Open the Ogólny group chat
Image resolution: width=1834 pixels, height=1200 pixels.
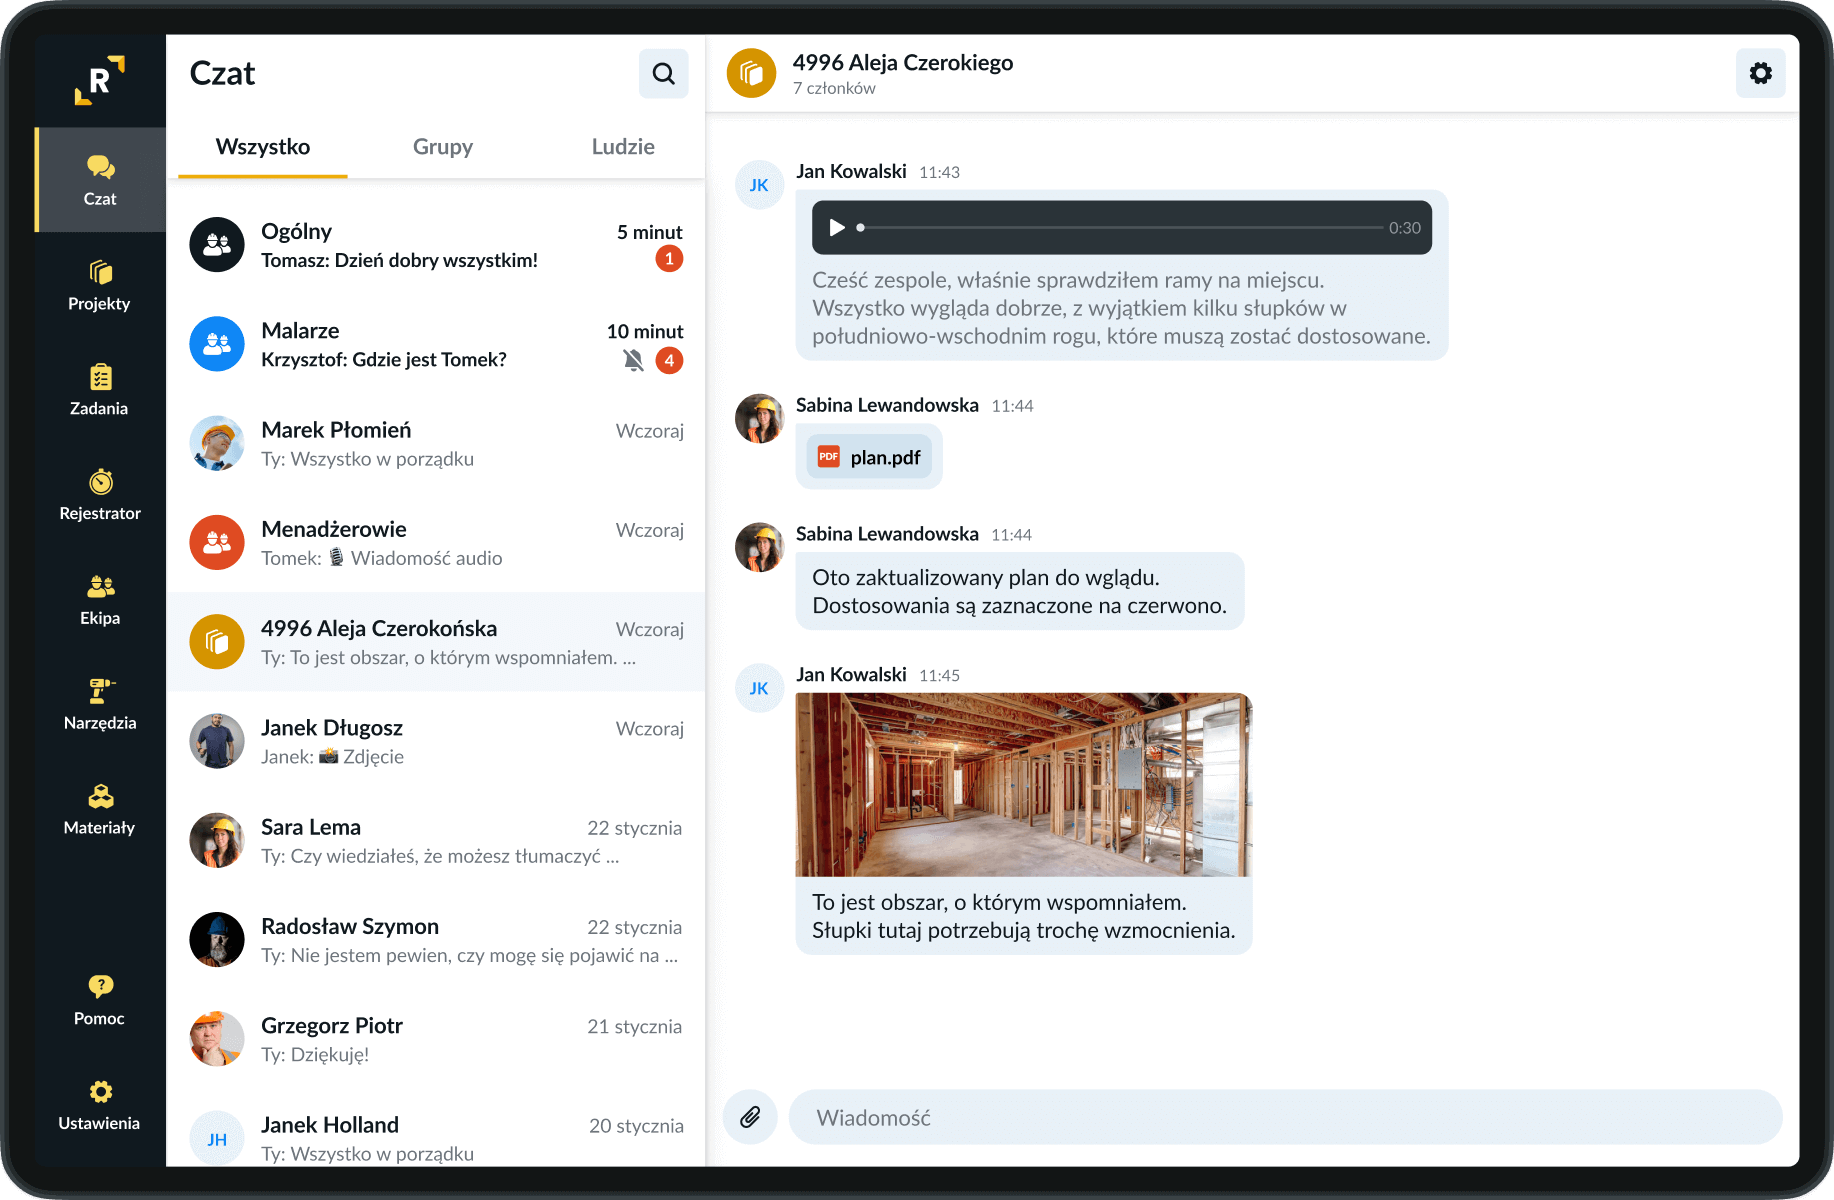[436, 245]
